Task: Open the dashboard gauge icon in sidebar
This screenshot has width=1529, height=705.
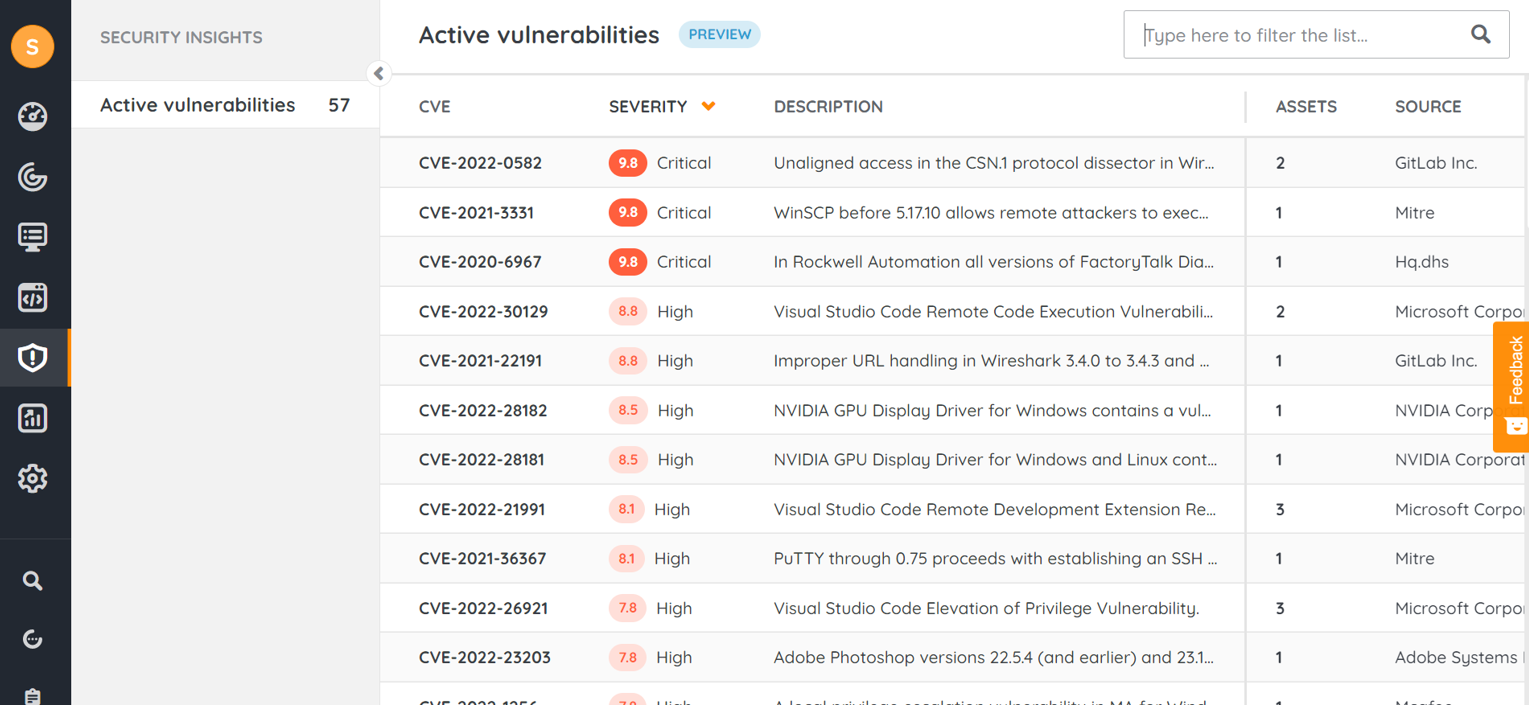Action: [33, 116]
